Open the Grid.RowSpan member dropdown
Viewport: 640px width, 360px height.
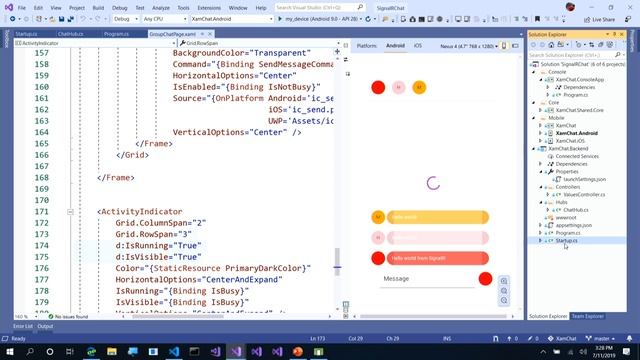click(260, 43)
